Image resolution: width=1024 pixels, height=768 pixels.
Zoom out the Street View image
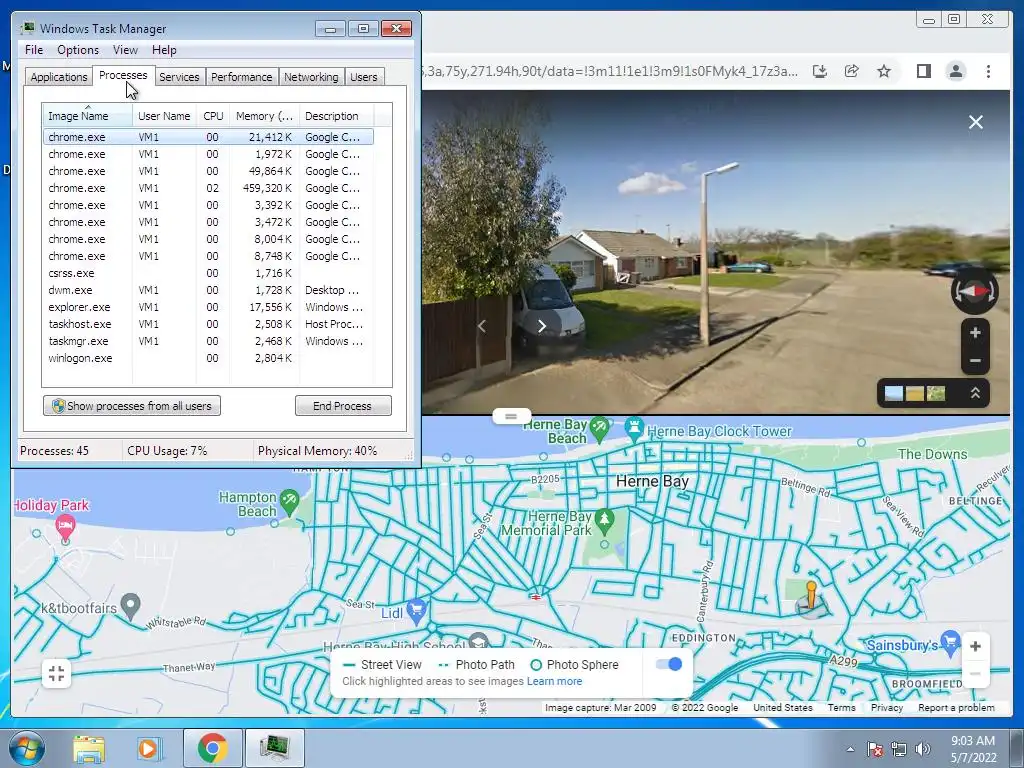tap(975, 360)
